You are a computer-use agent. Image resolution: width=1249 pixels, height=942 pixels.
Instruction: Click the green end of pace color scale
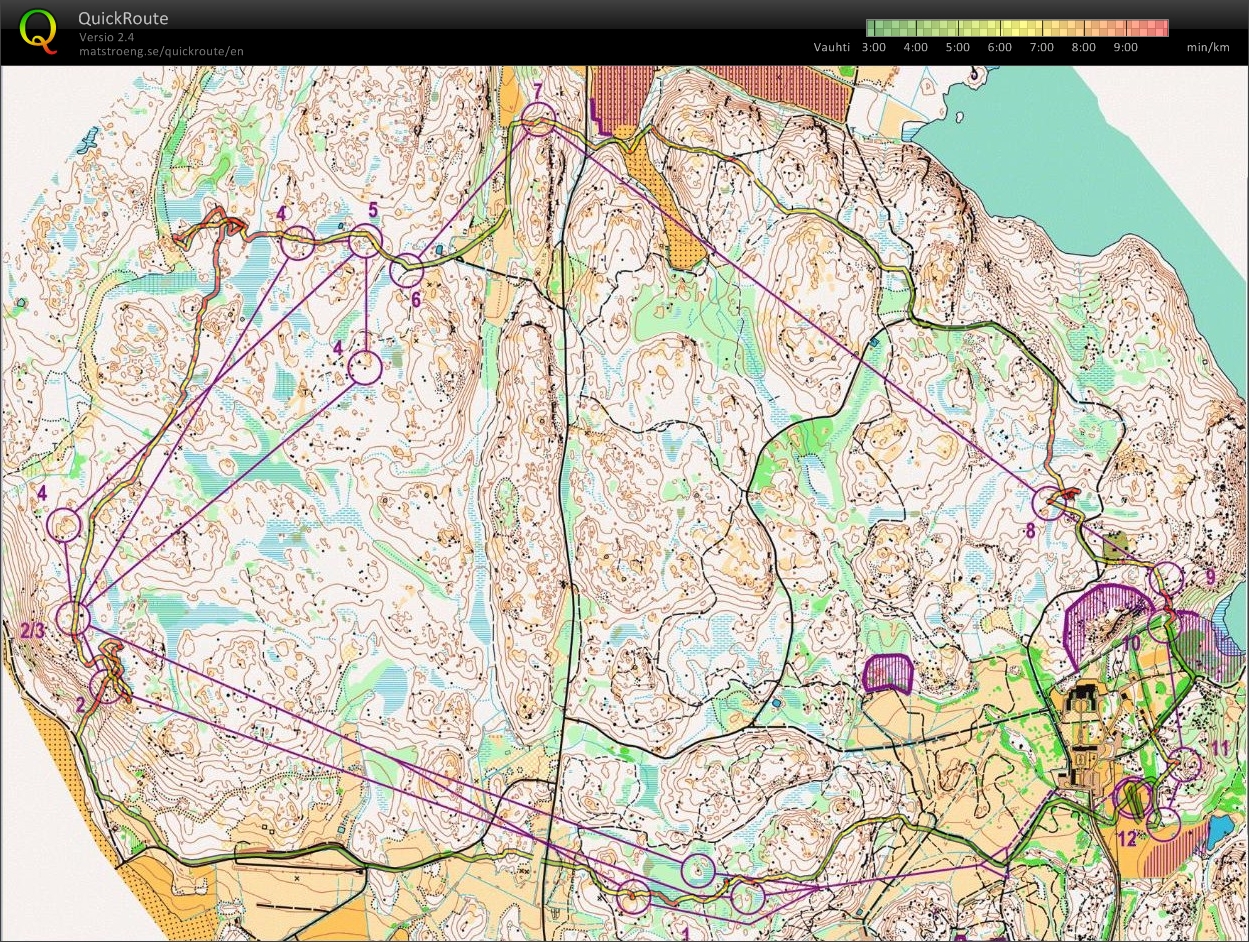tap(873, 27)
